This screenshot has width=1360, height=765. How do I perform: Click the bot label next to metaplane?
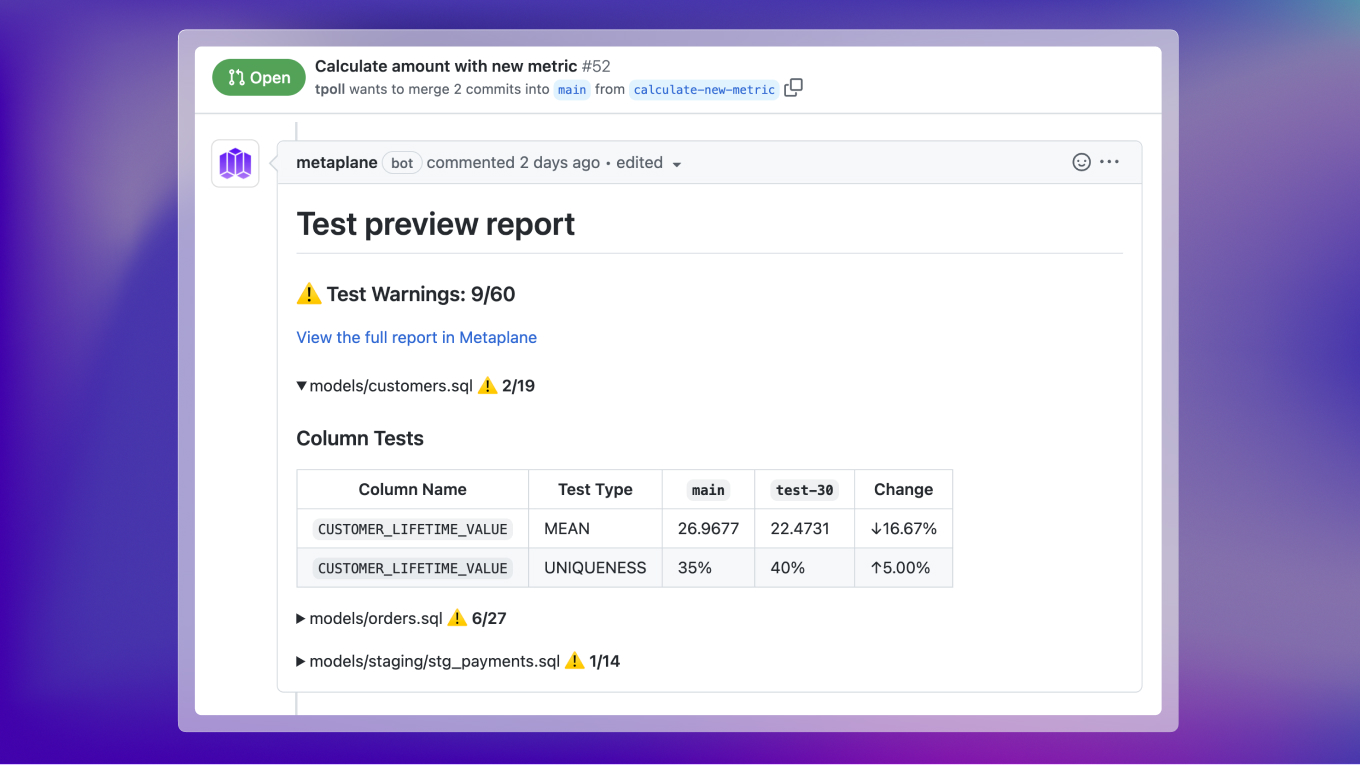401,162
